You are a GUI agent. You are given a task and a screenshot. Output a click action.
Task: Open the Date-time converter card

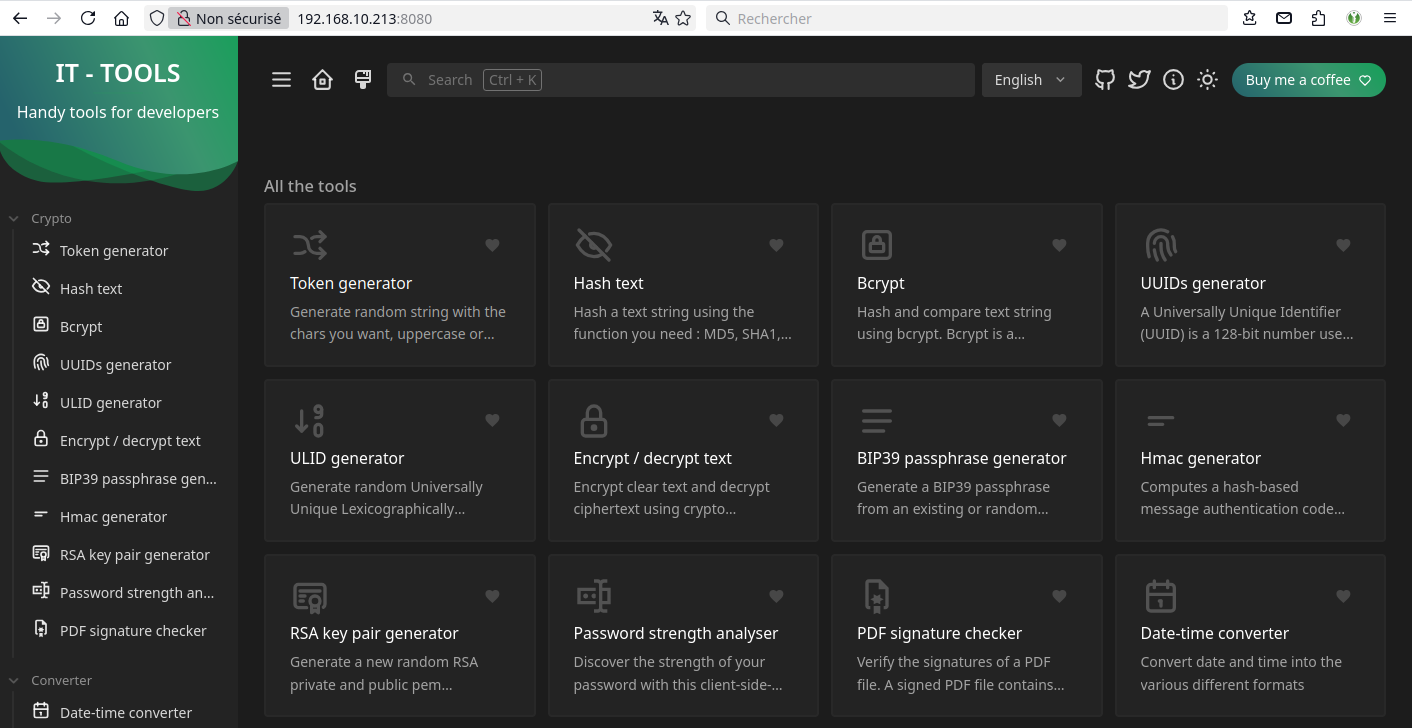[x=1249, y=634]
